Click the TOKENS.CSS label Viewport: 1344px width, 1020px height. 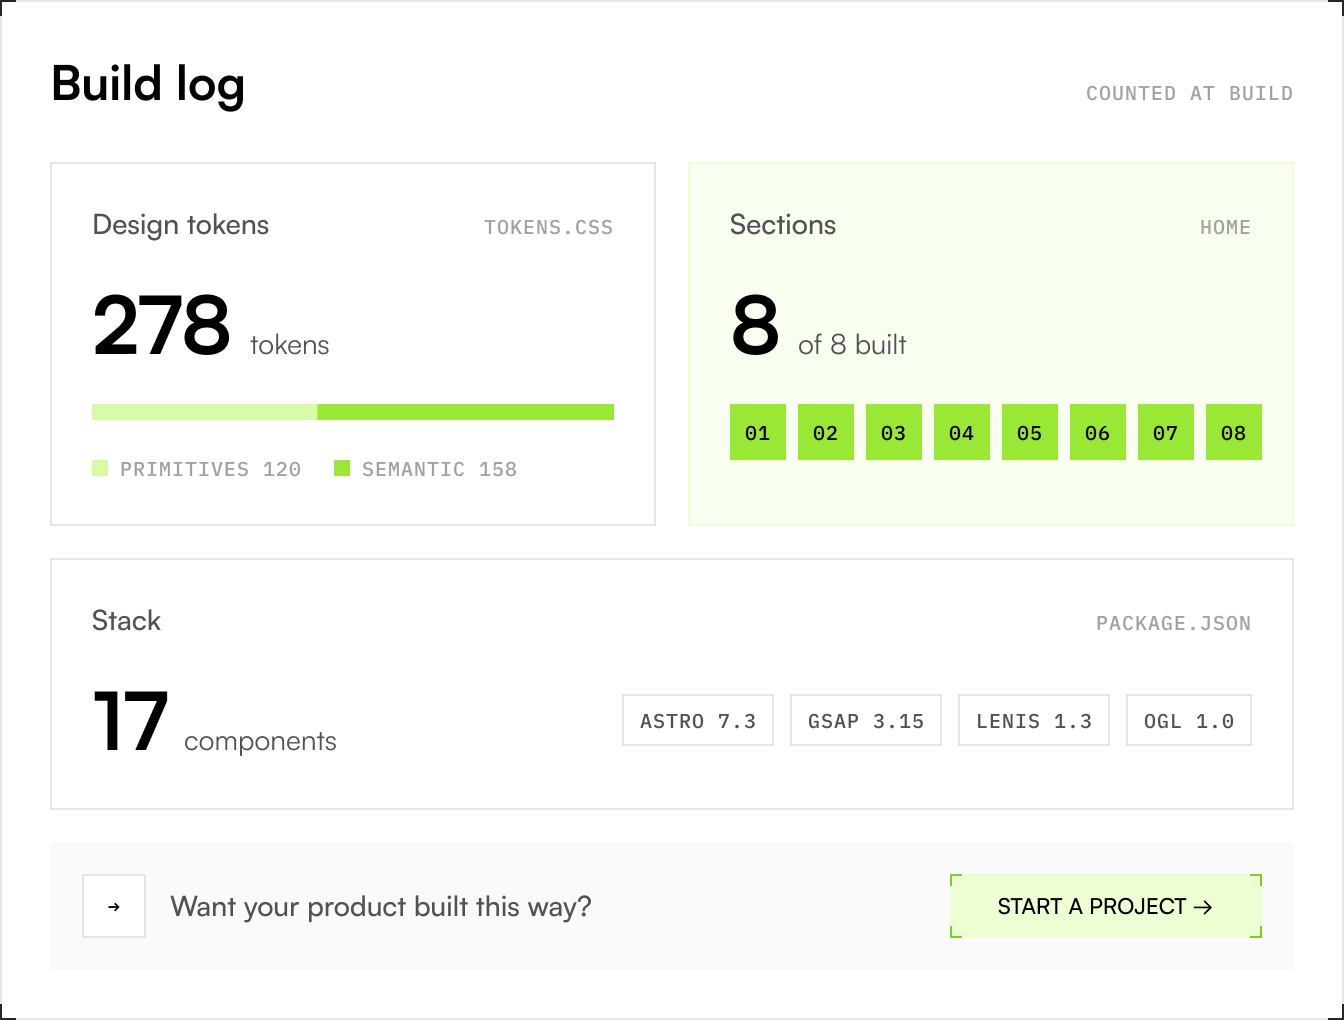(x=549, y=227)
